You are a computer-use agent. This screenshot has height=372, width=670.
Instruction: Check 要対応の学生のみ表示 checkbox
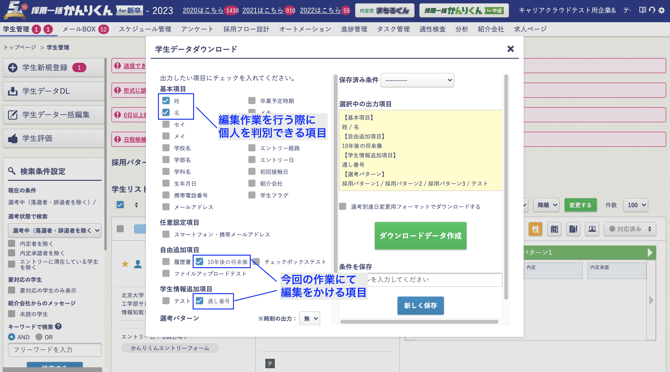coord(12,290)
